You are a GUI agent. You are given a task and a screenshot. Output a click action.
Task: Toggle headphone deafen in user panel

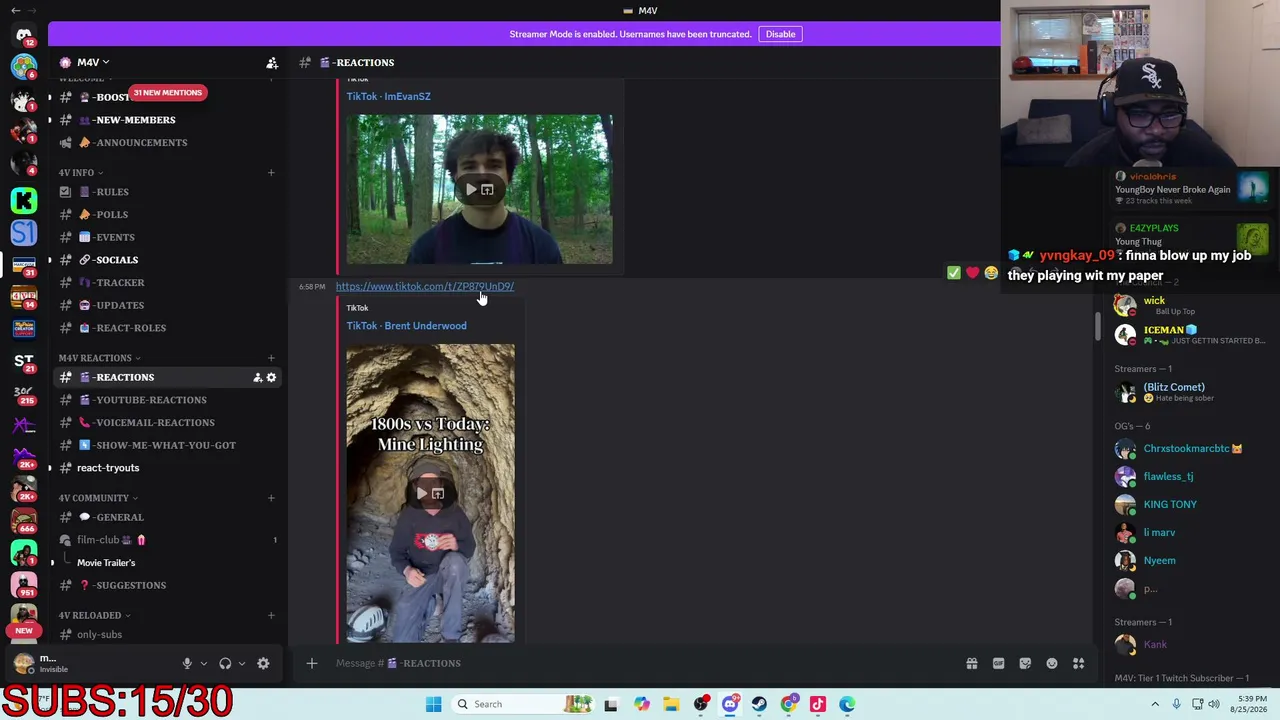point(225,663)
